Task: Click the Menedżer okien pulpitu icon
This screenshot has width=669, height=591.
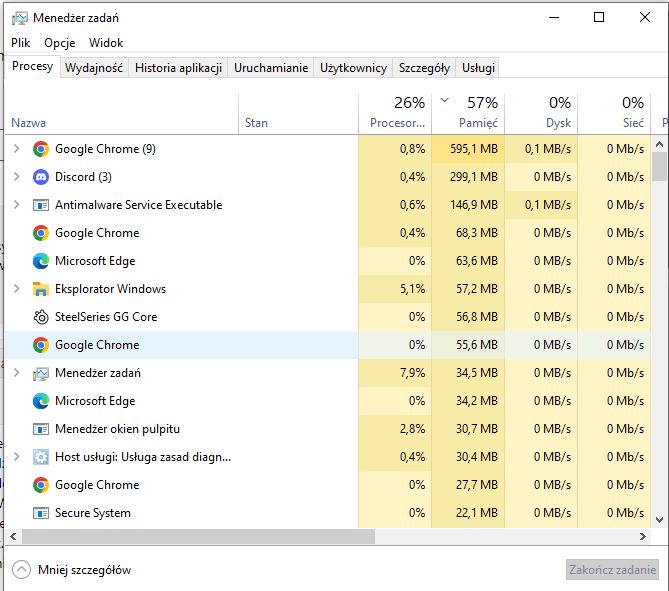Action: 41,429
